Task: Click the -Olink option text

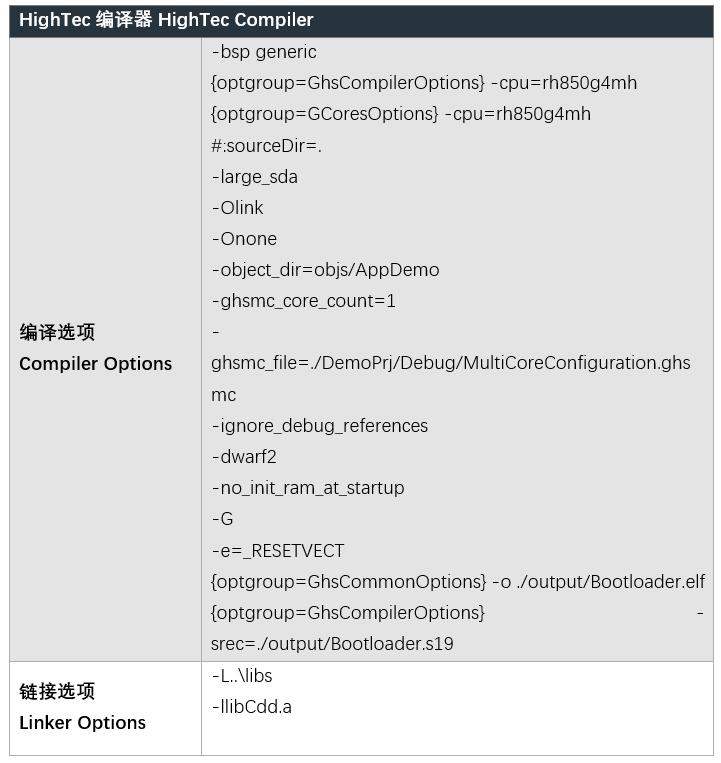Action: point(237,208)
